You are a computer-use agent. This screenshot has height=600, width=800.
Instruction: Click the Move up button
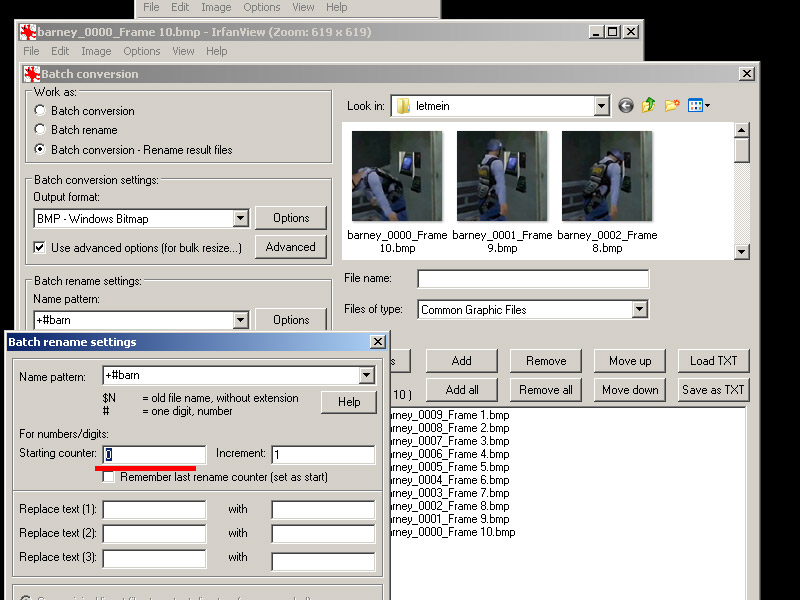[630, 361]
